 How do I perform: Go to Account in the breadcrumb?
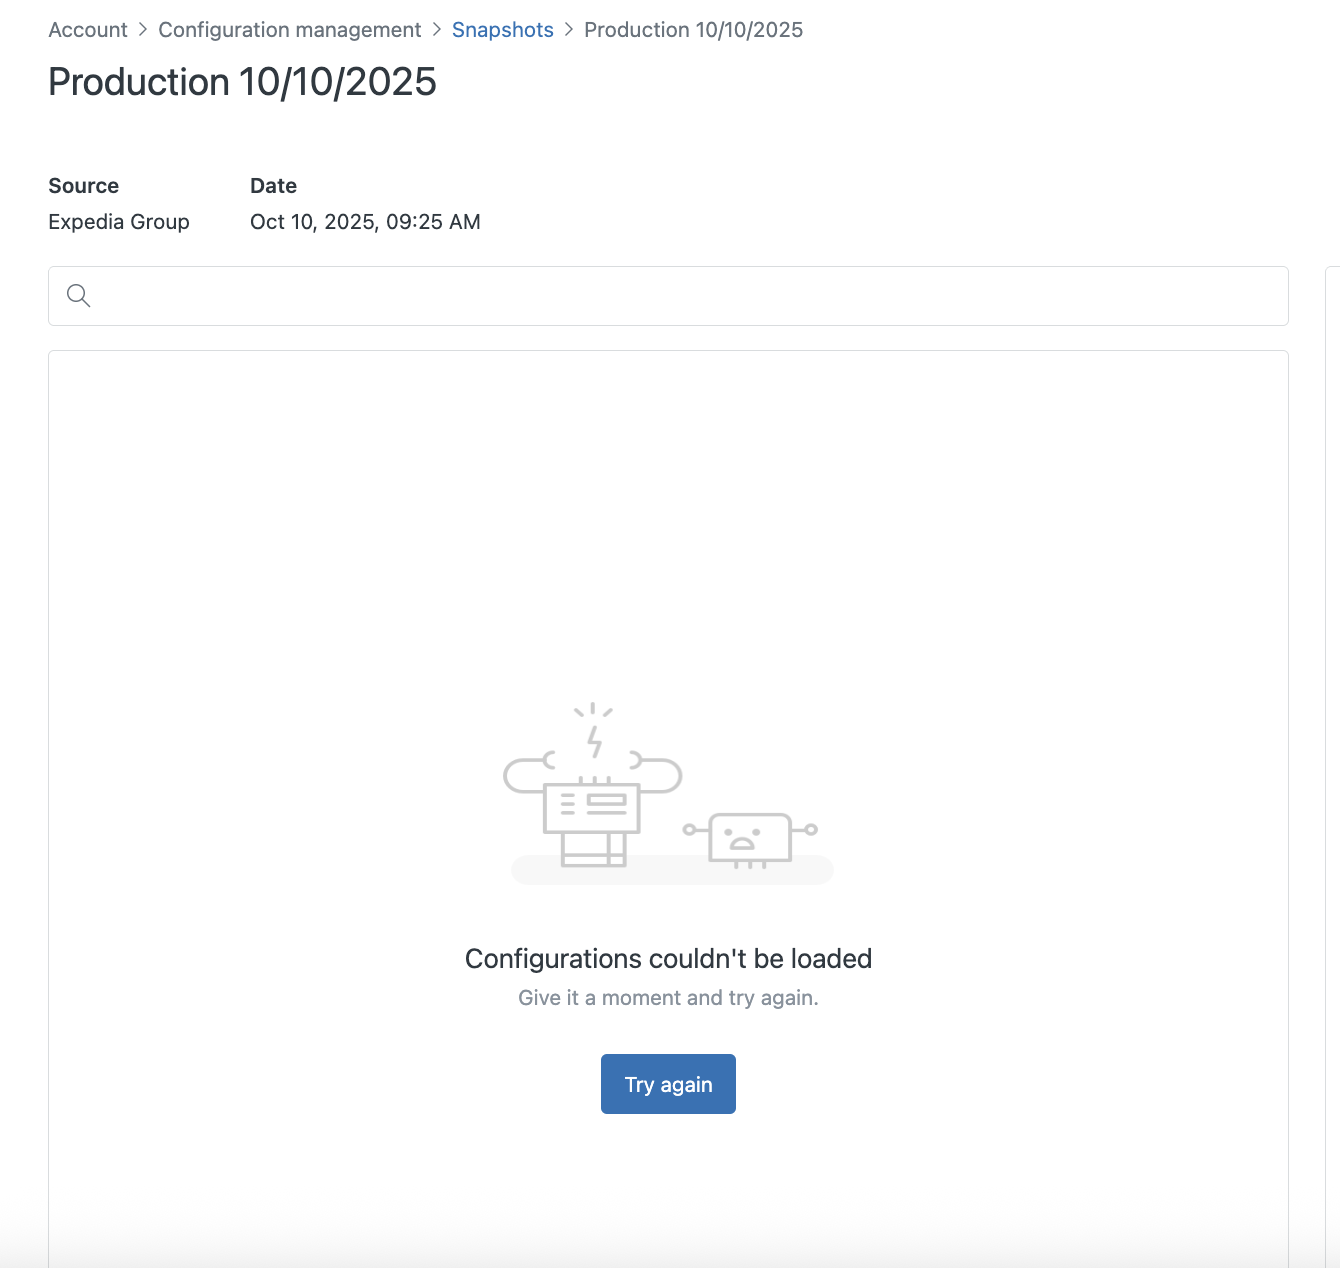click(88, 30)
